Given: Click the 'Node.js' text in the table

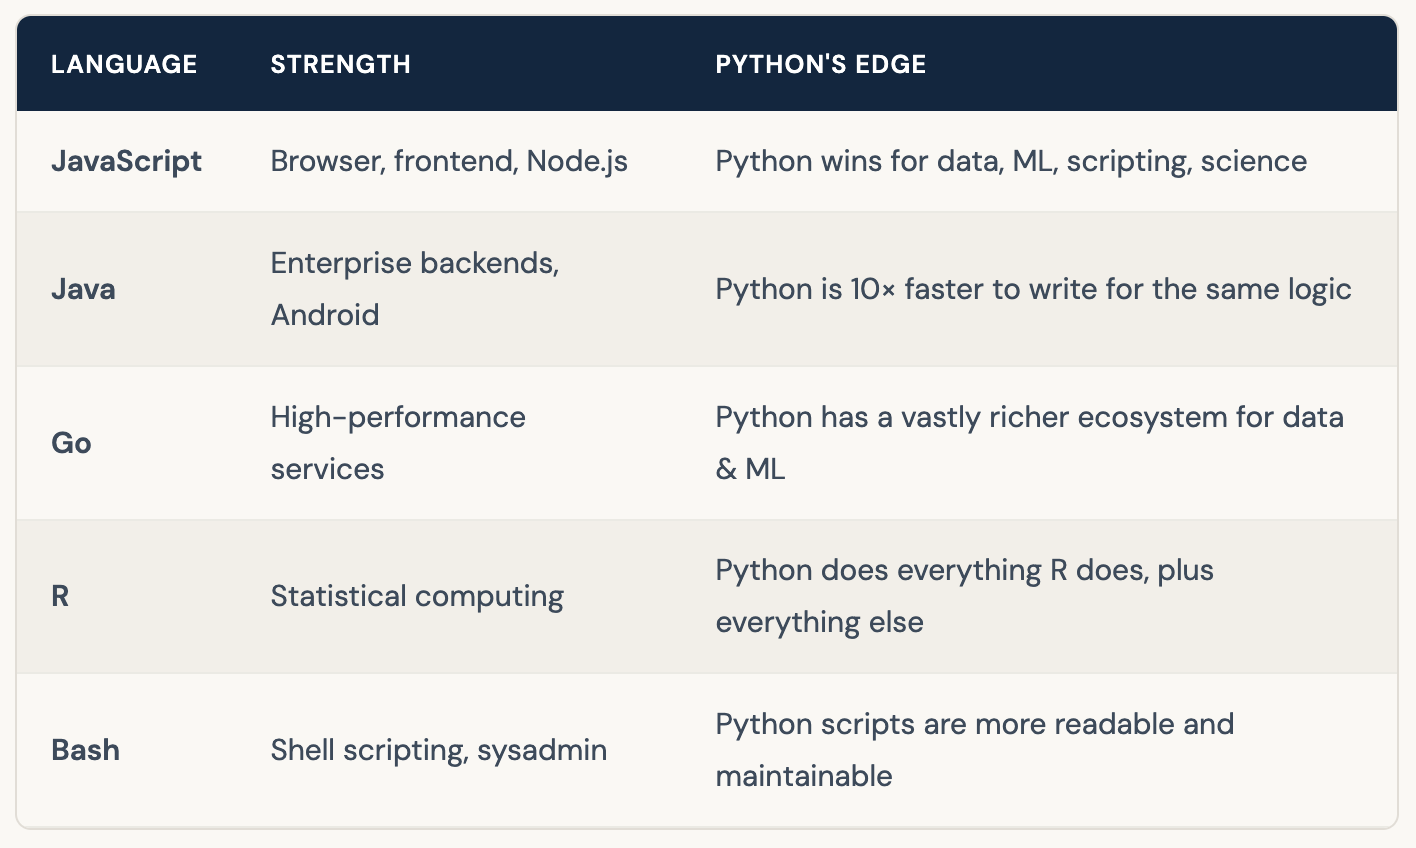Looking at the screenshot, I should [577, 161].
